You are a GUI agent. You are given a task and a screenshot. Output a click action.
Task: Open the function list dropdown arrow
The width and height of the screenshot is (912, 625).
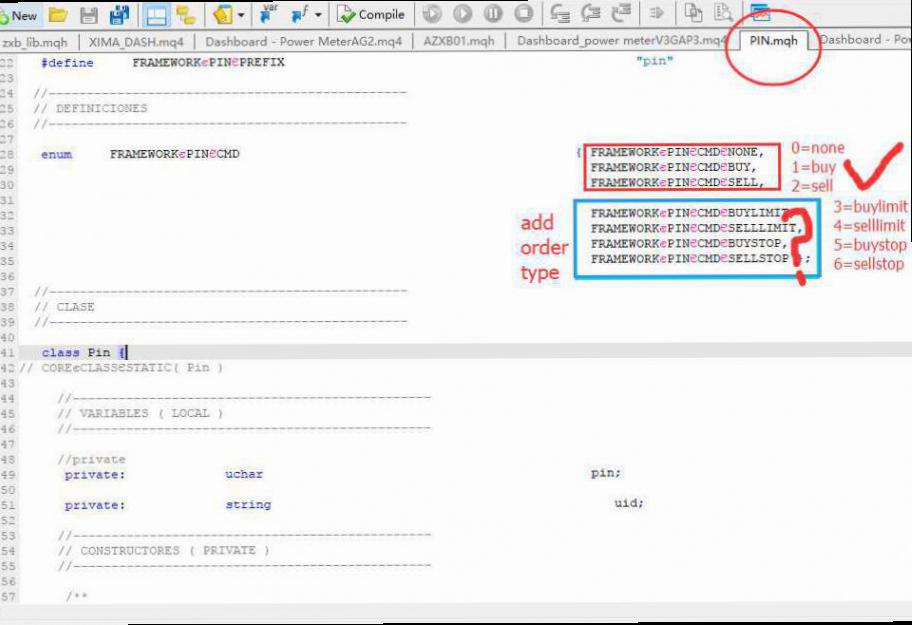pyautogui.click(x=318, y=15)
